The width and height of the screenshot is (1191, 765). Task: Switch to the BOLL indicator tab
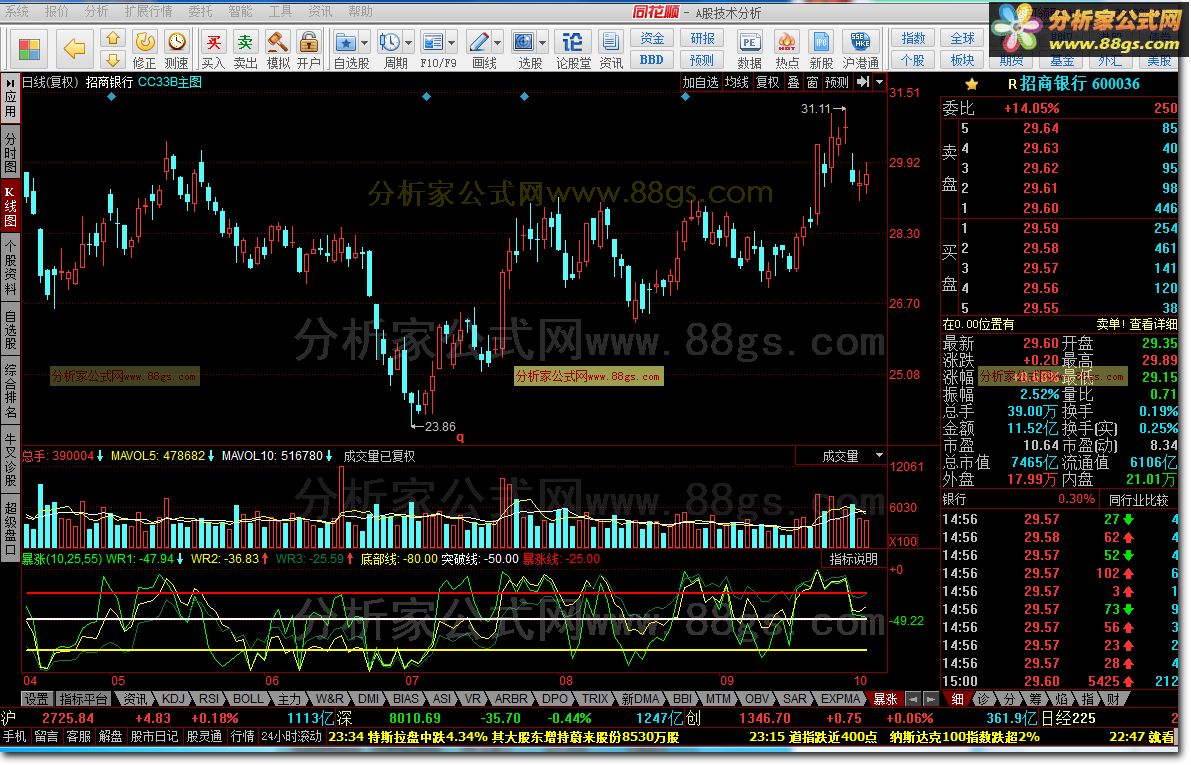tap(248, 699)
